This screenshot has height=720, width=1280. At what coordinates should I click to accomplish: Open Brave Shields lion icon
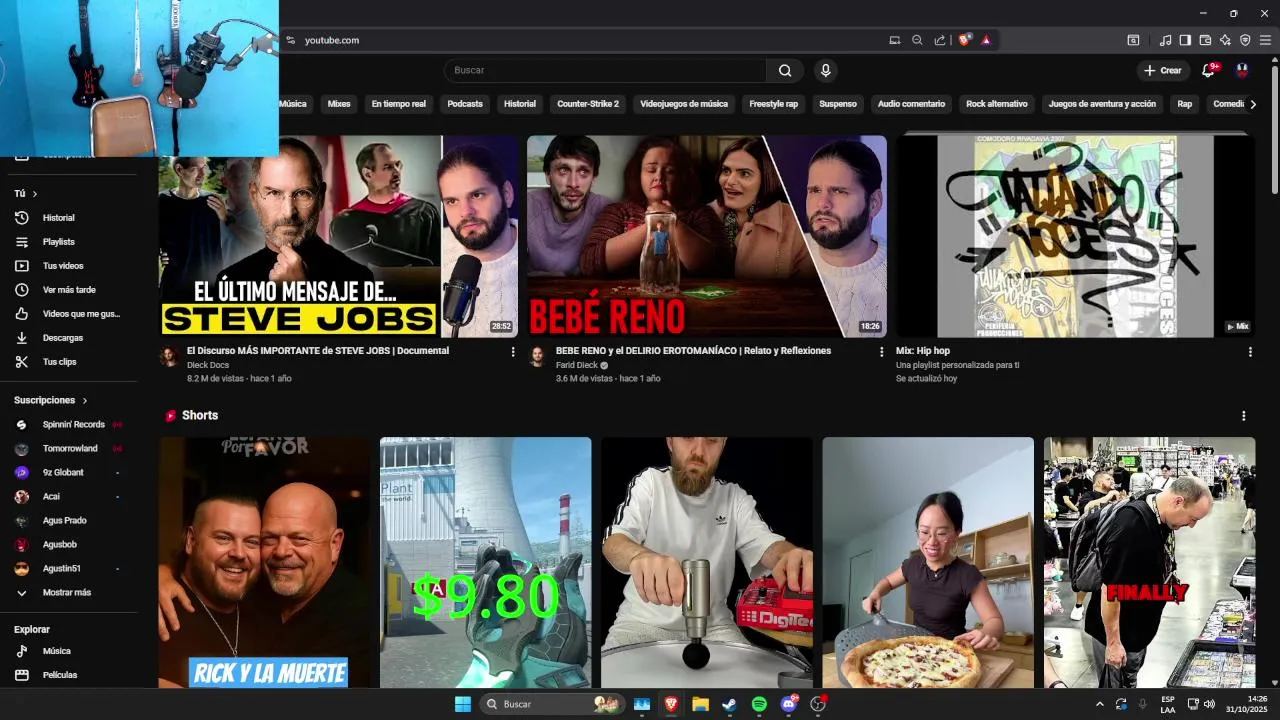[x=964, y=40]
